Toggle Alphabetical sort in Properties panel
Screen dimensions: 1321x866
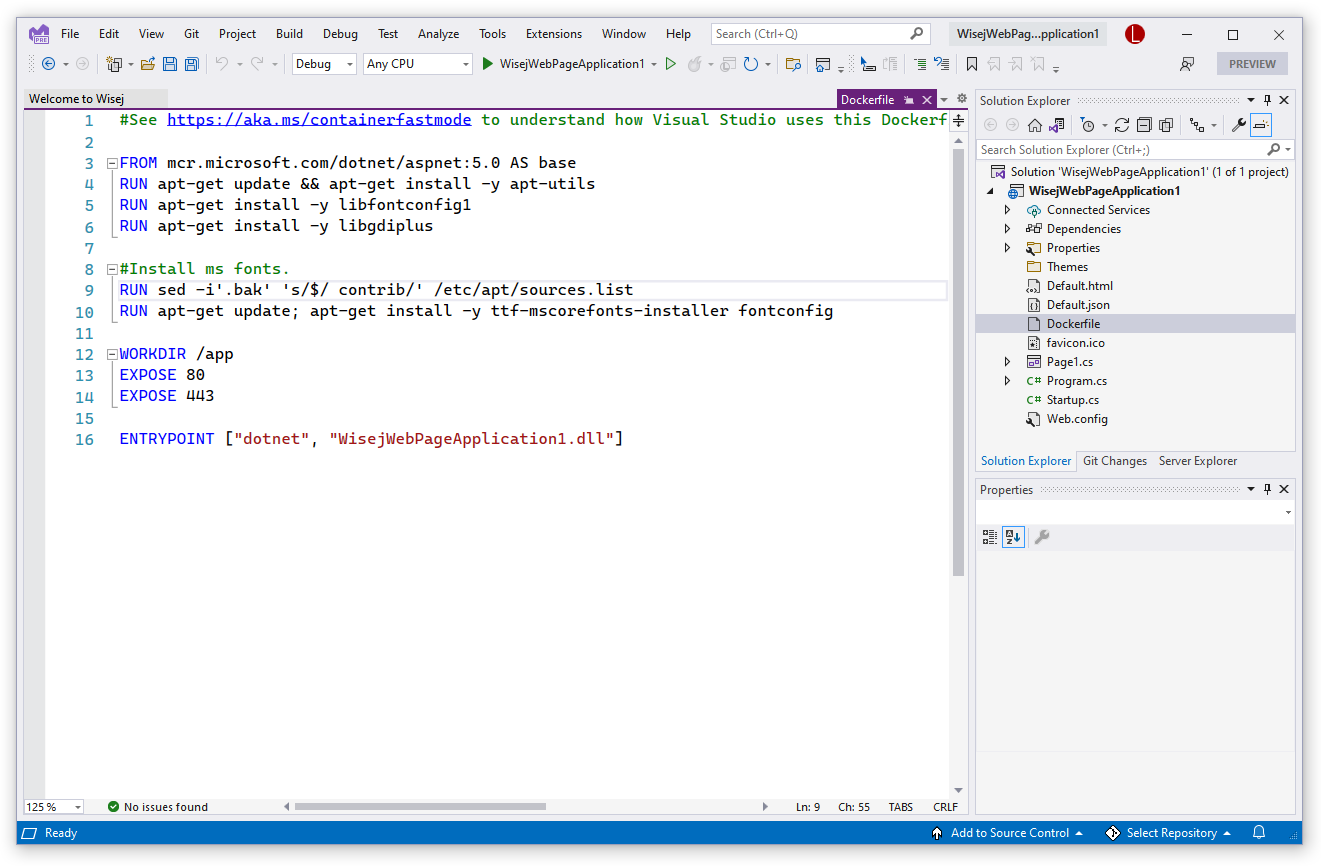coord(1013,537)
